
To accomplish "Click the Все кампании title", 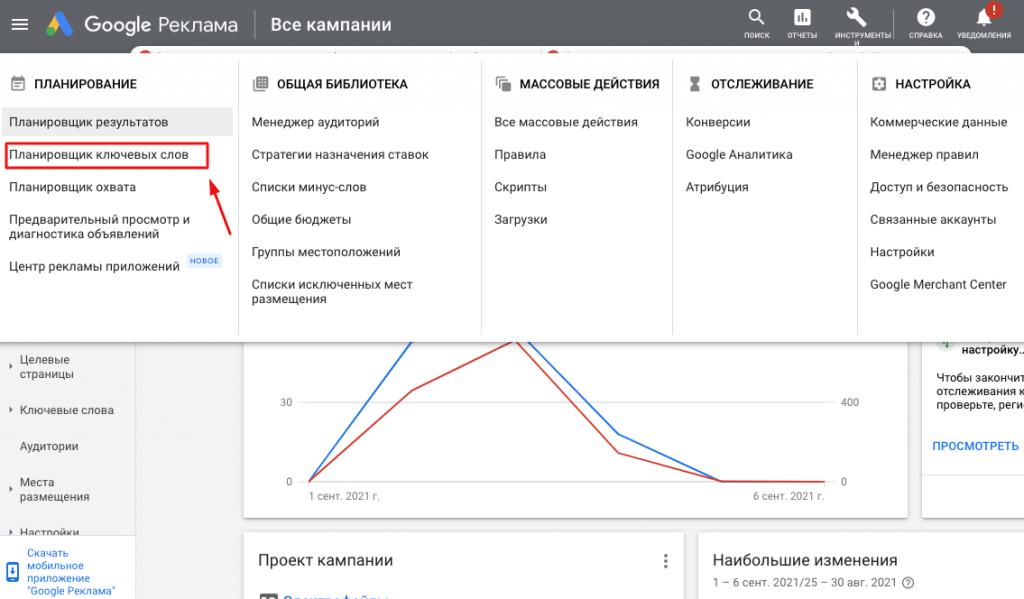I will click(x=331, y=25).
